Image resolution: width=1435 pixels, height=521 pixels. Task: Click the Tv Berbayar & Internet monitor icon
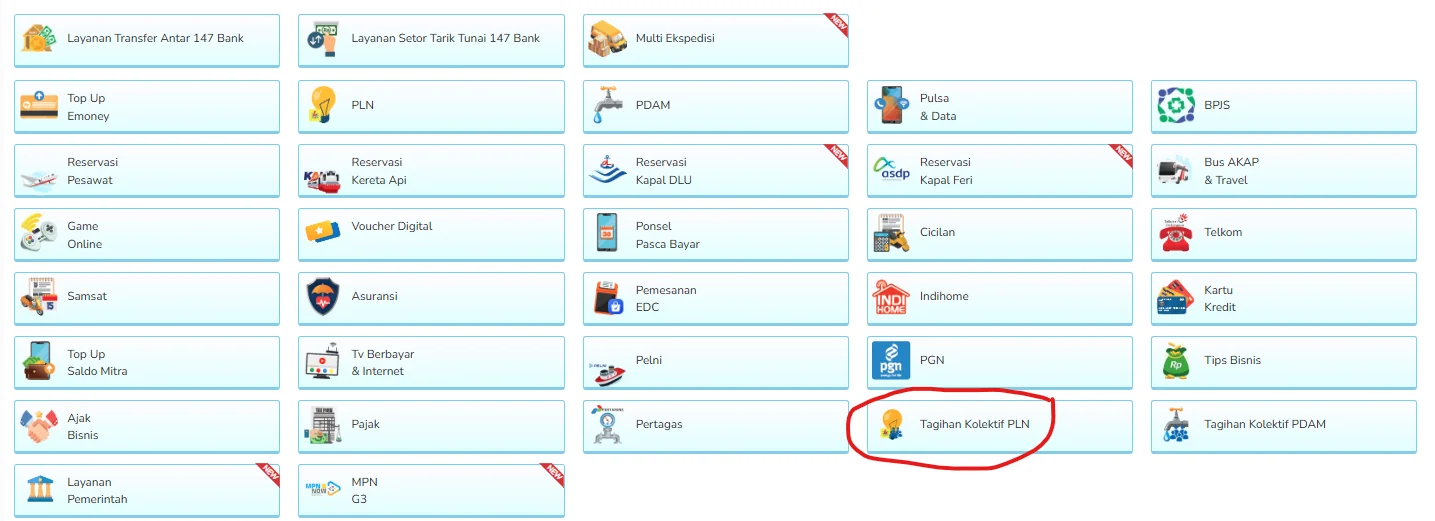click(324, 362)
